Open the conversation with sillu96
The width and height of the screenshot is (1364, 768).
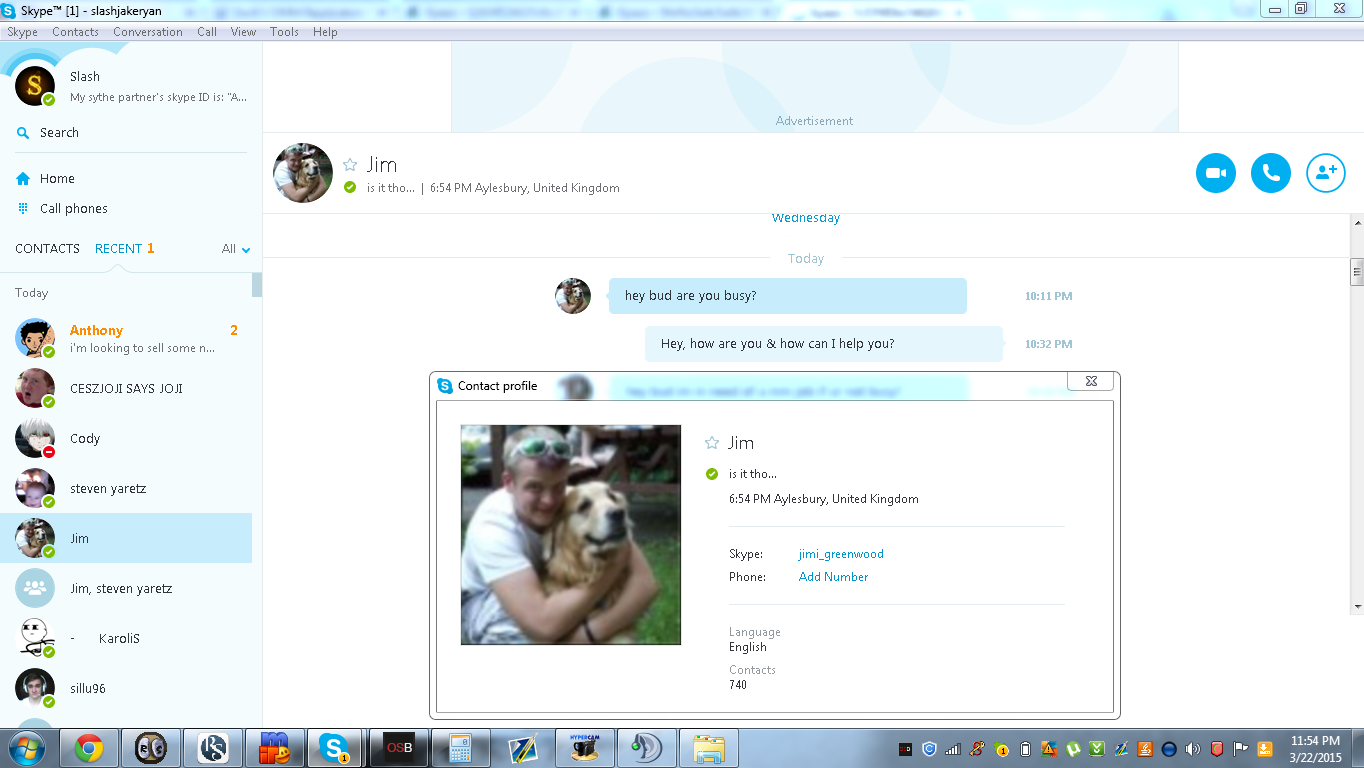[x=126, y=688]
